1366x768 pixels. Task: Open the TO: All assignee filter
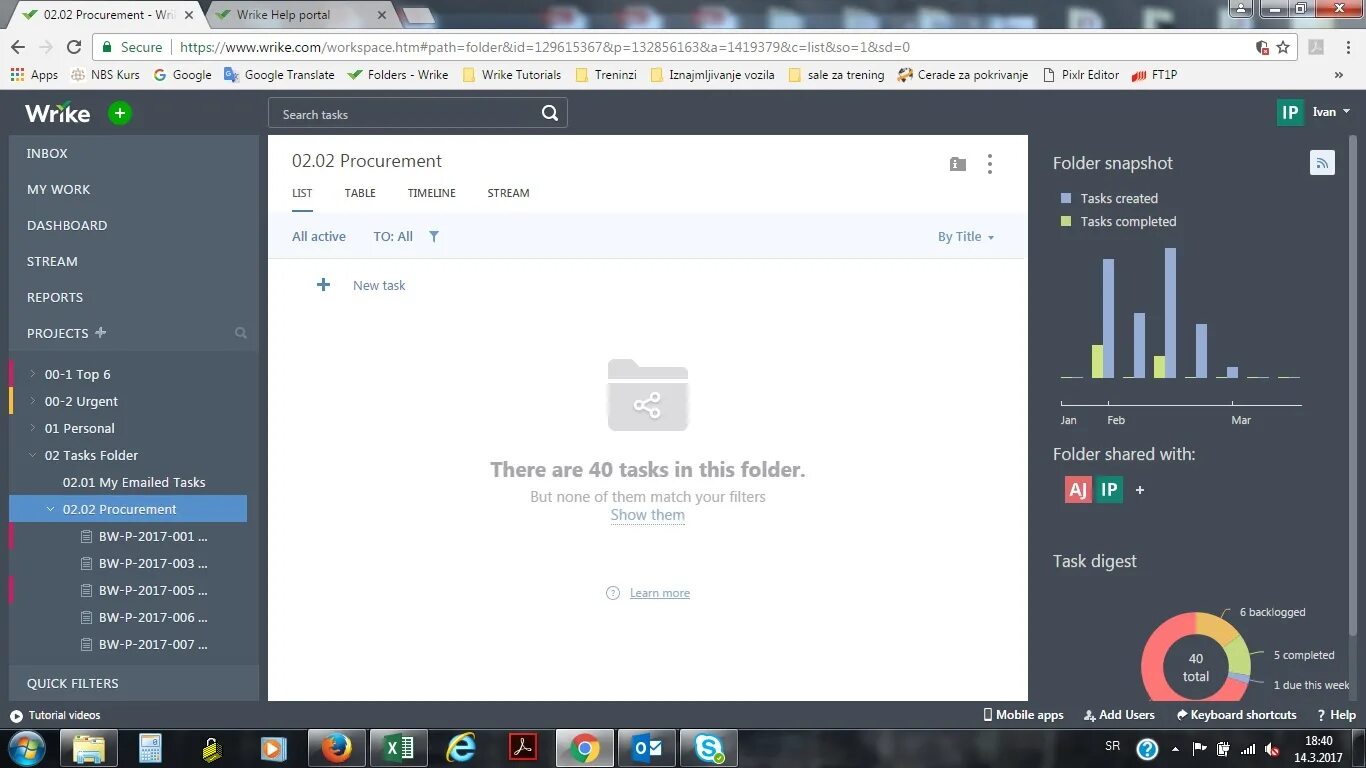coord(393,236)
